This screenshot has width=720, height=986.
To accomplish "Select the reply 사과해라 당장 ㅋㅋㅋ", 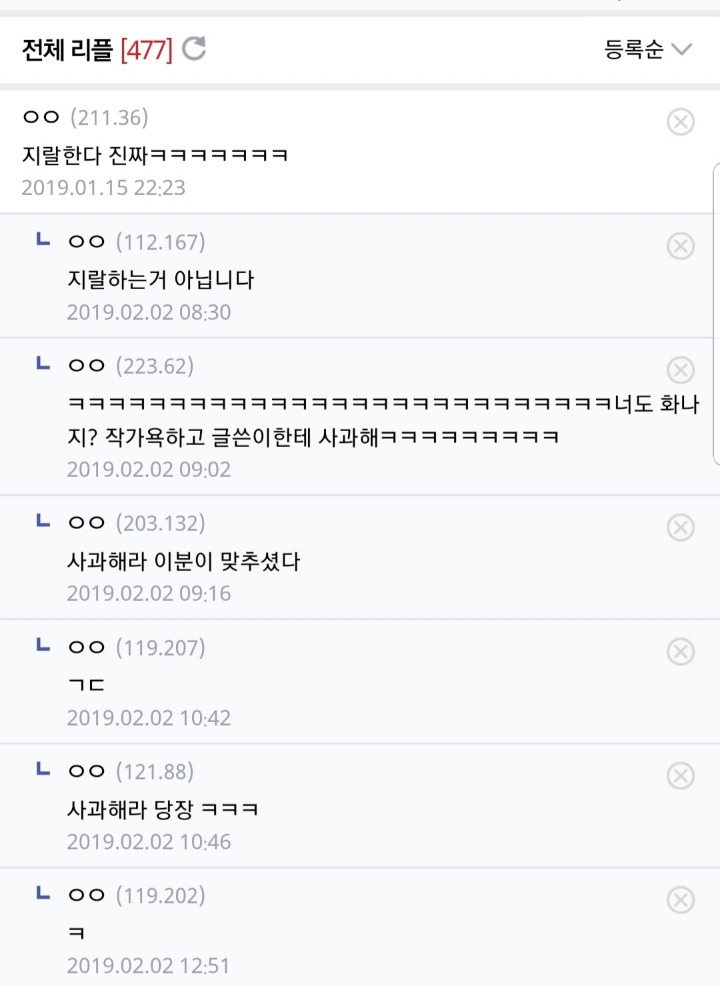I will coord(162,809).
